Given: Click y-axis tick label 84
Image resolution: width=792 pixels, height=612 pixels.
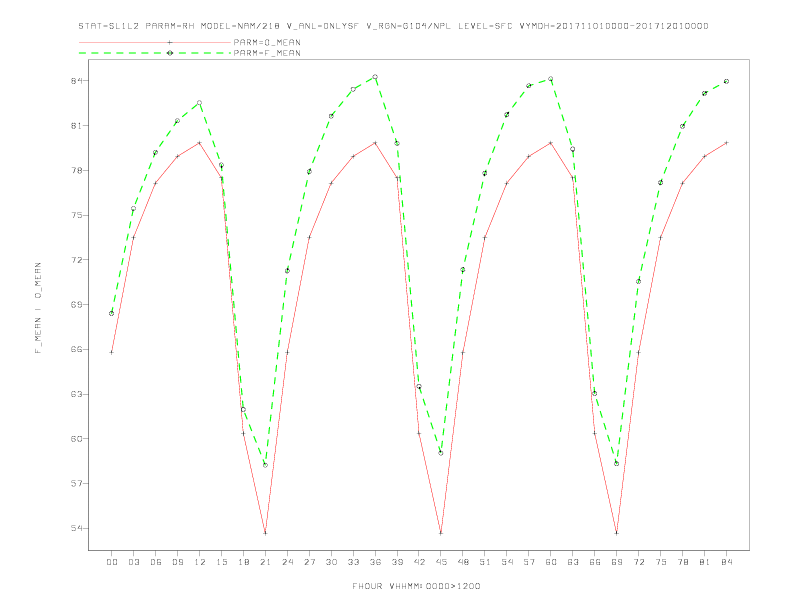Looking at the screenshot, I should click(77, 81).
